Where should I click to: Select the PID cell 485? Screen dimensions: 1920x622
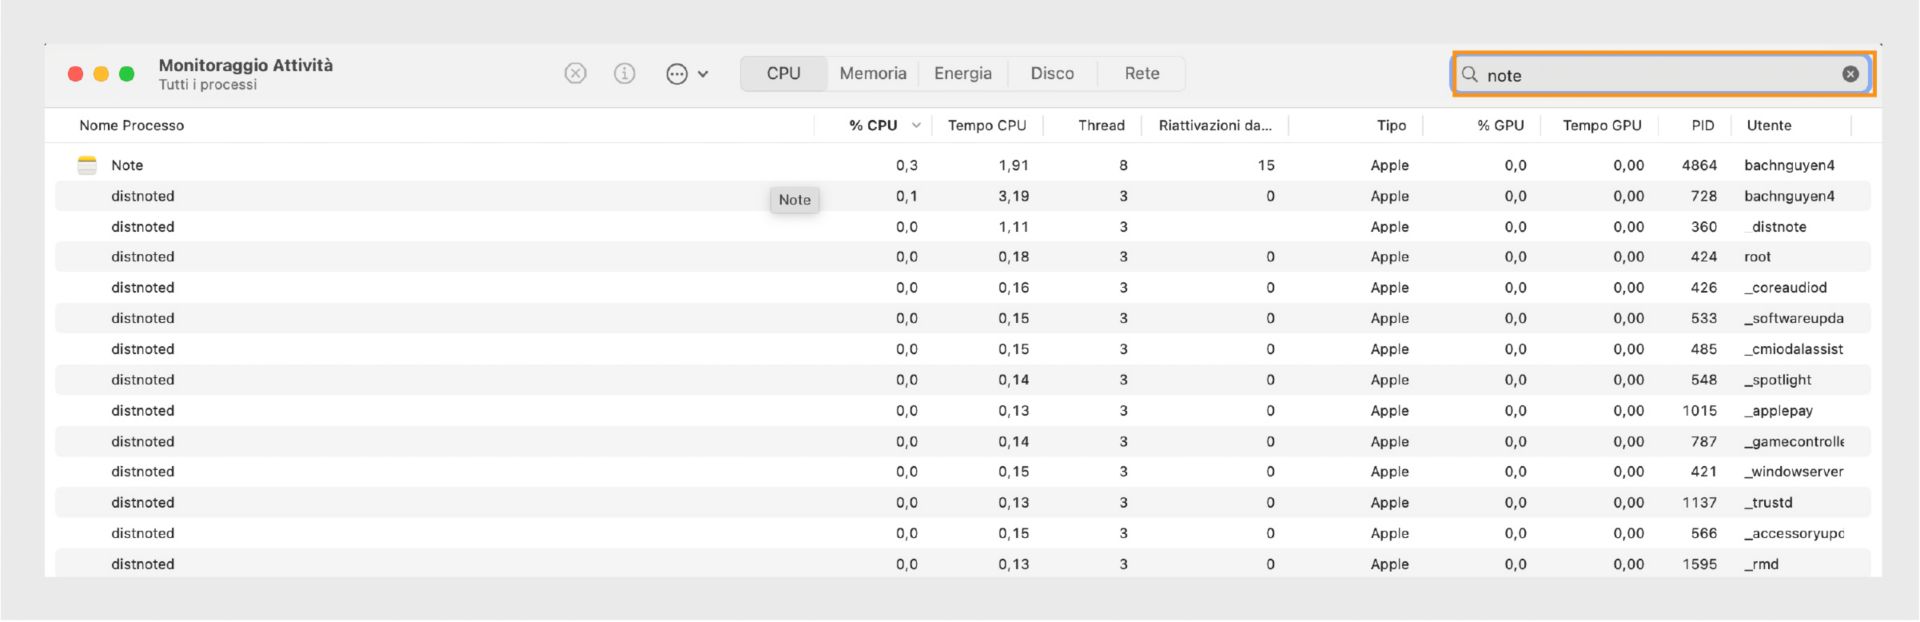[x=1704, y=349]
